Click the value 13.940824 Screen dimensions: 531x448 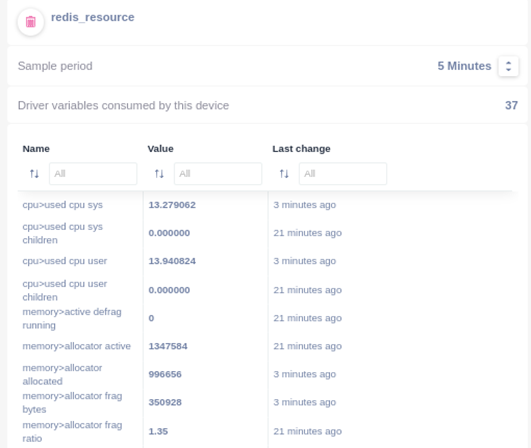[172, 261]
